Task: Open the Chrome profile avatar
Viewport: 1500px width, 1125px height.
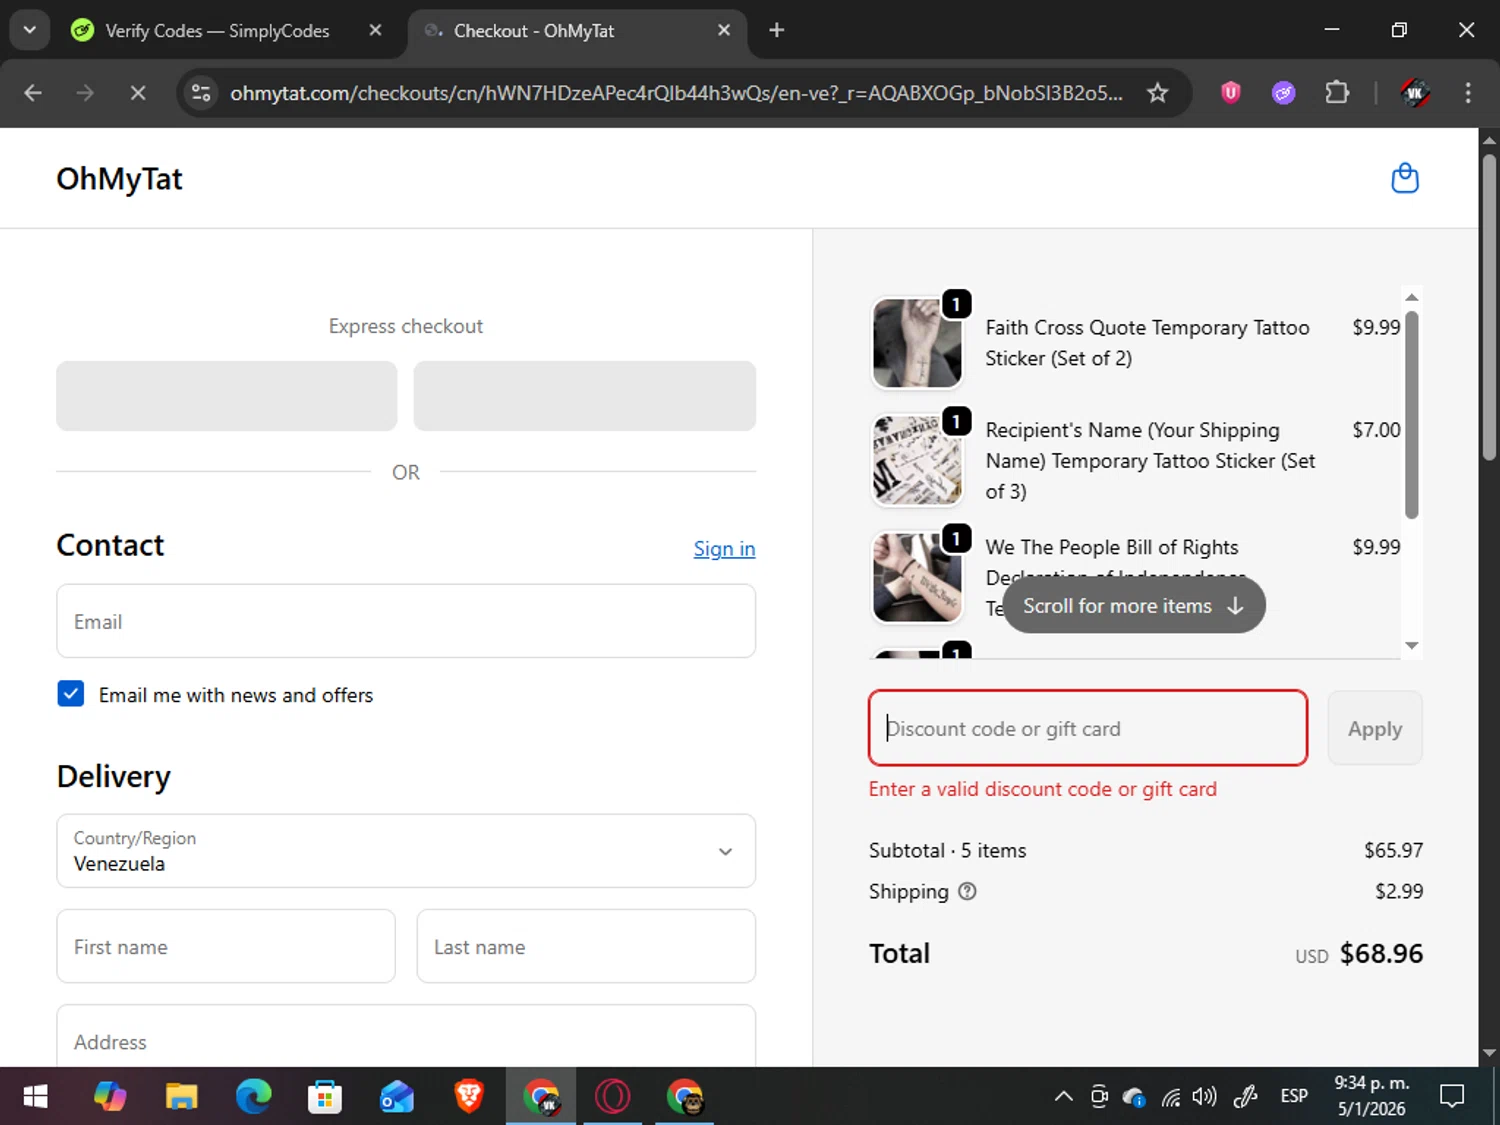Action: coord(1414,93)
